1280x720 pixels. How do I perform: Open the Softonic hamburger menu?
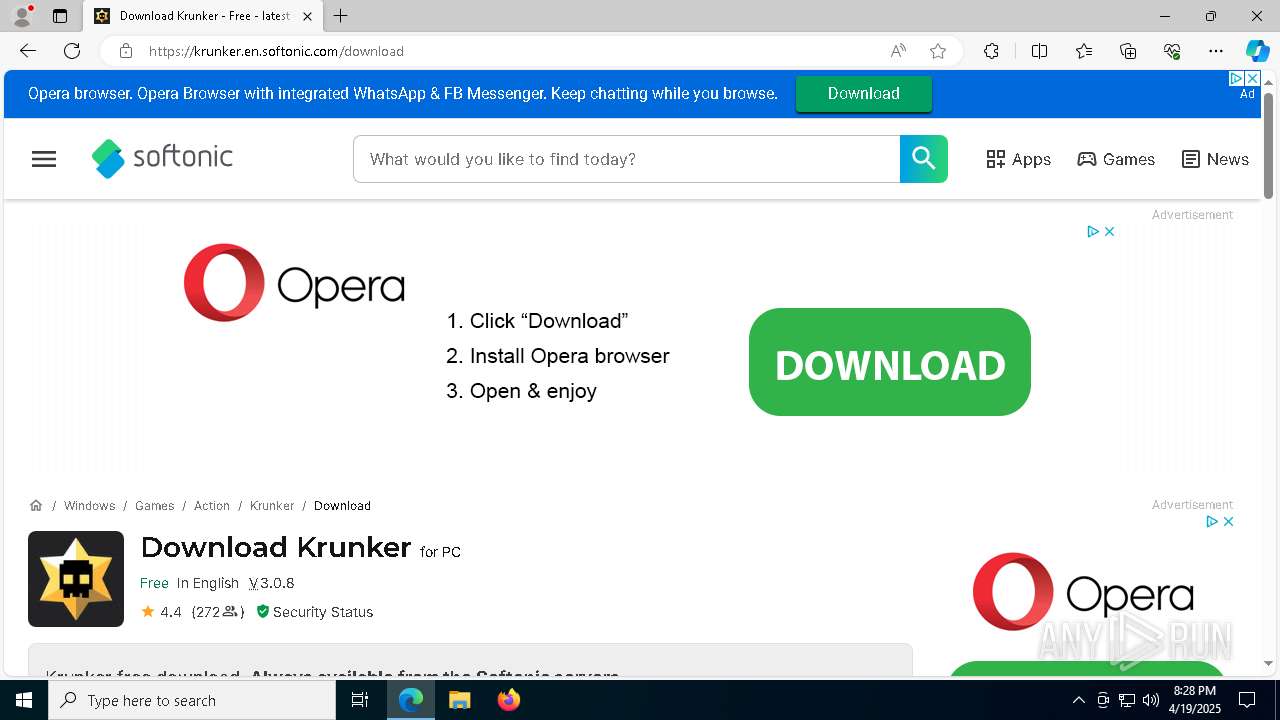[x=44, y=159]
